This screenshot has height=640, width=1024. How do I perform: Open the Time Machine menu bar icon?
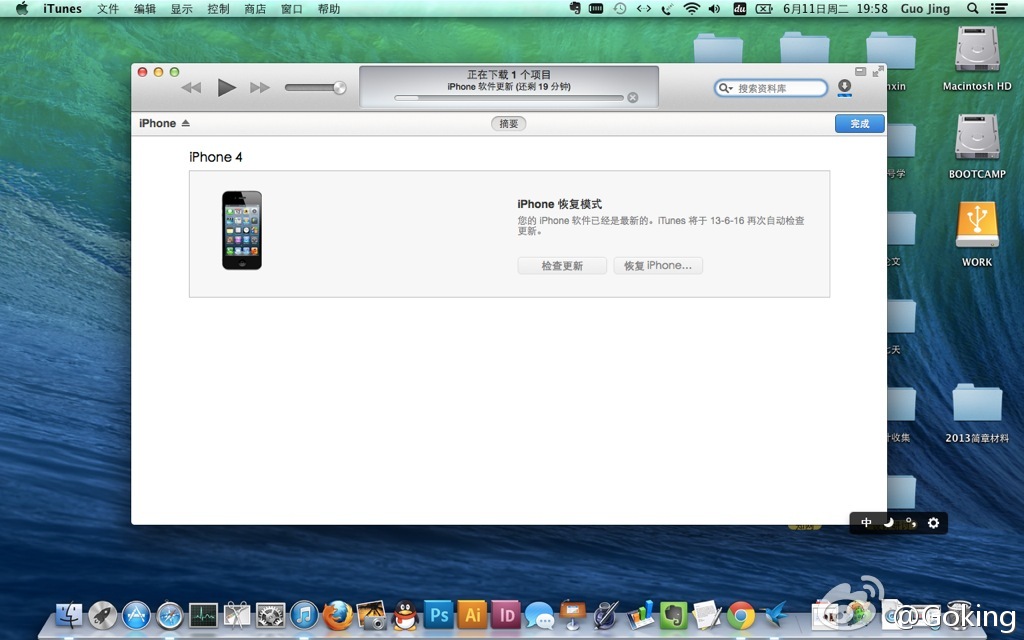click(620, 8)
